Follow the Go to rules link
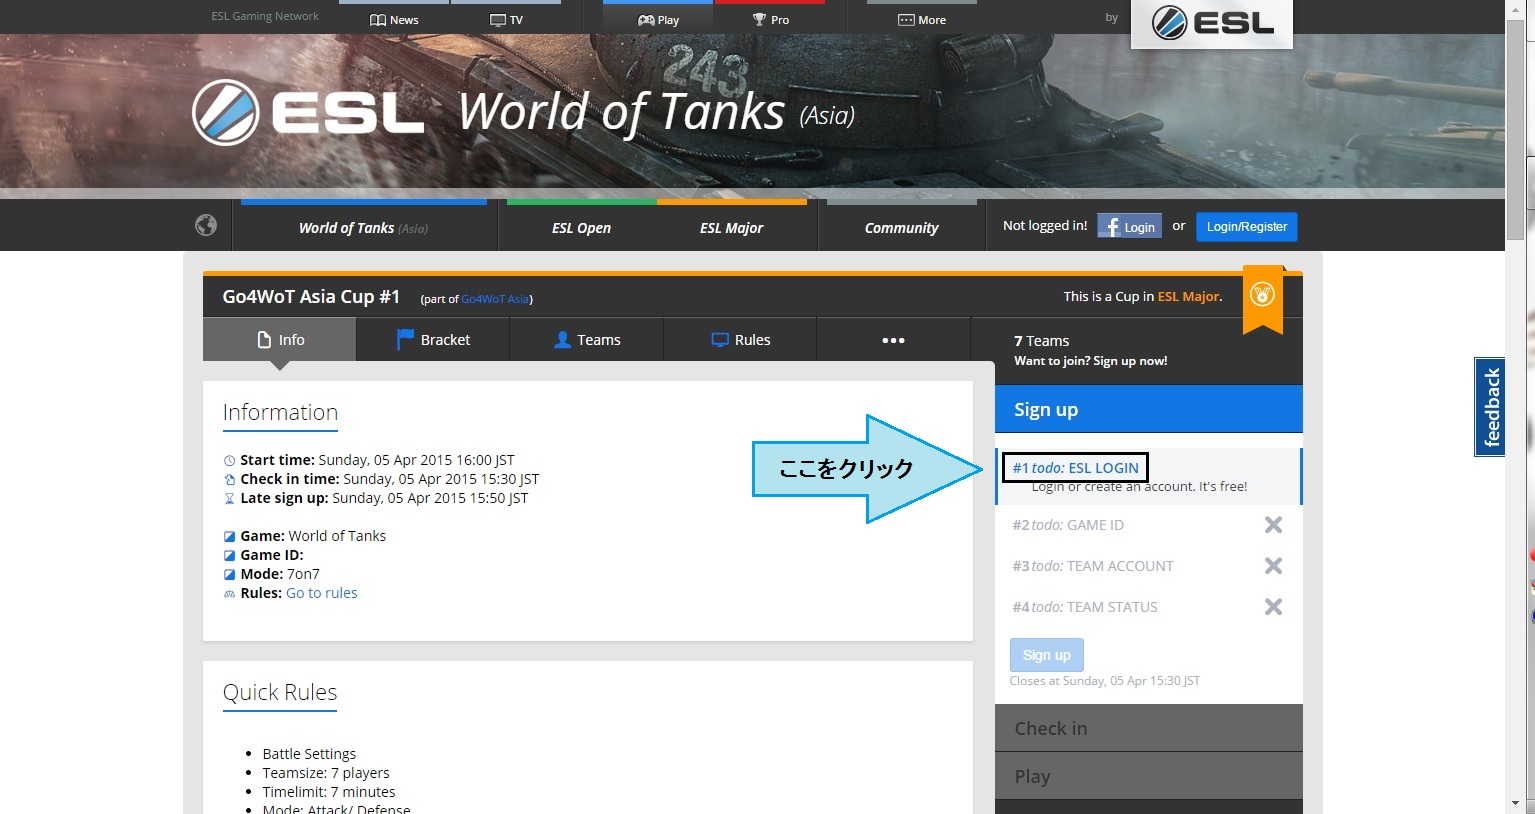Image resolution: width=1535 pixels, height=814 pixels. tap(321, 593)
